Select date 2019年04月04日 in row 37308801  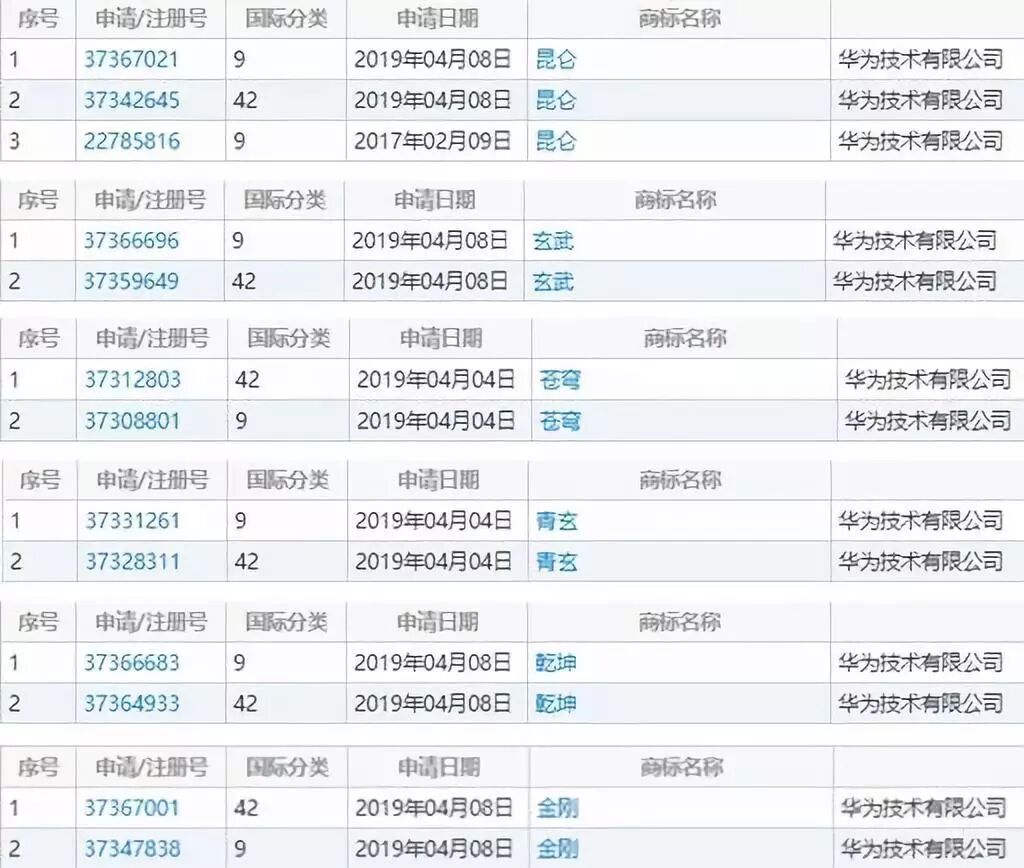click(x=436, y=421)
